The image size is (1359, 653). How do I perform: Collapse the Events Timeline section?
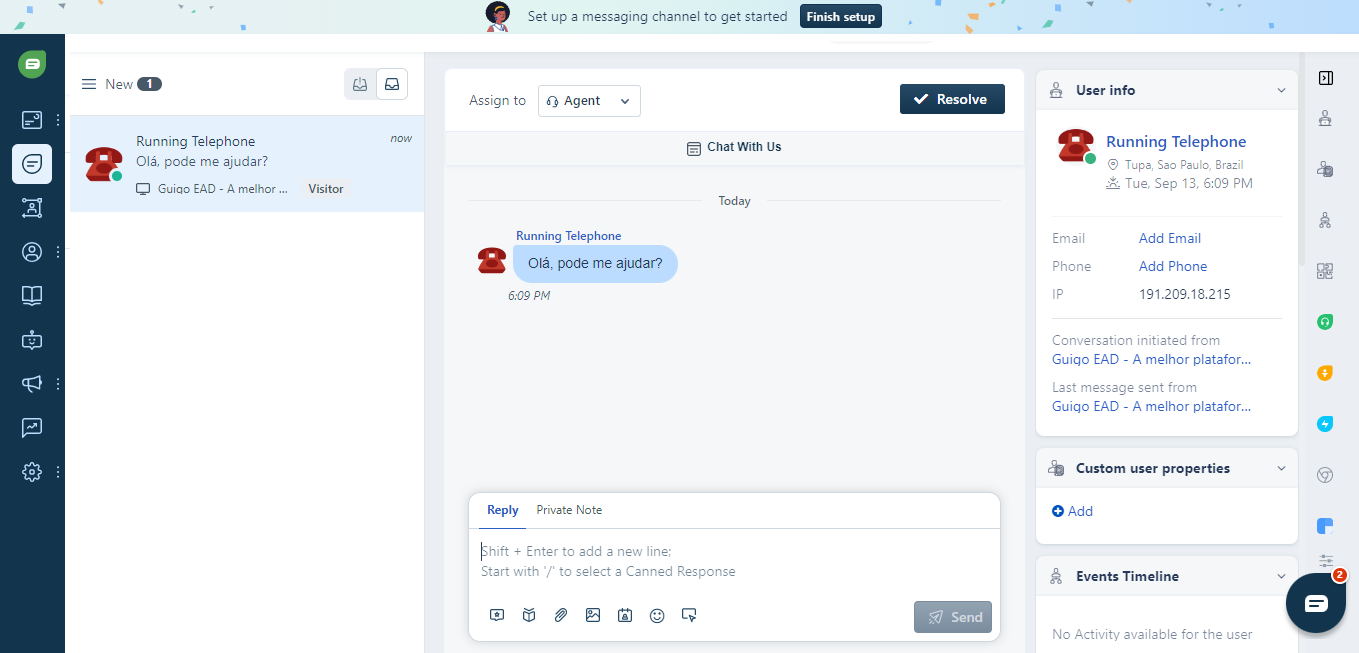tap(1281, 576)
